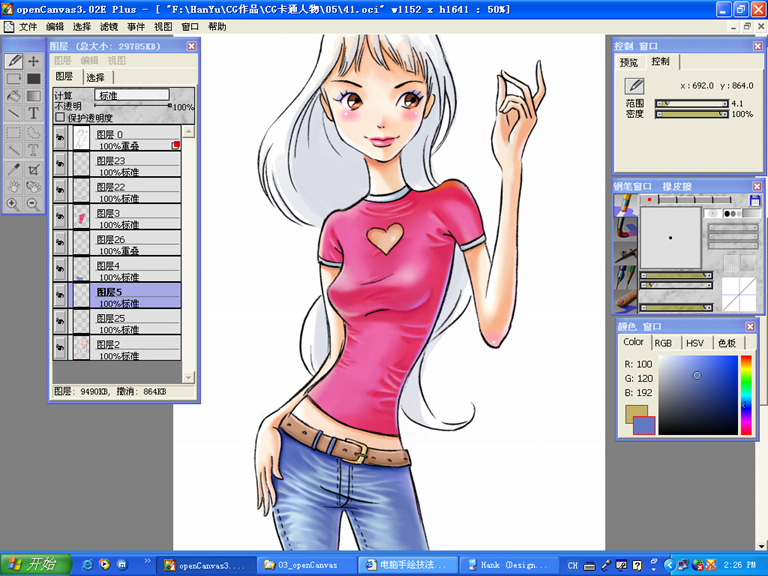The height and width of the screenshot is (576, 768).
Task: Choose the airbrush preset in pen window
Action: click(x=625, y=253)
